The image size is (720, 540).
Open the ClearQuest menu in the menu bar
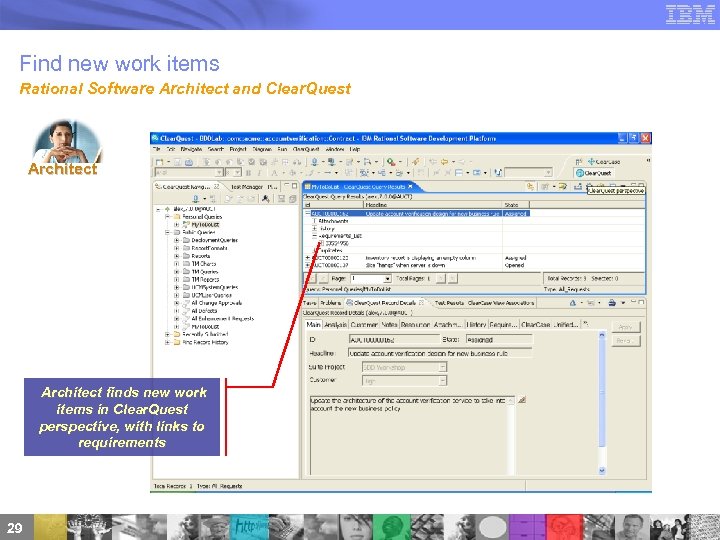click(306, 149)
